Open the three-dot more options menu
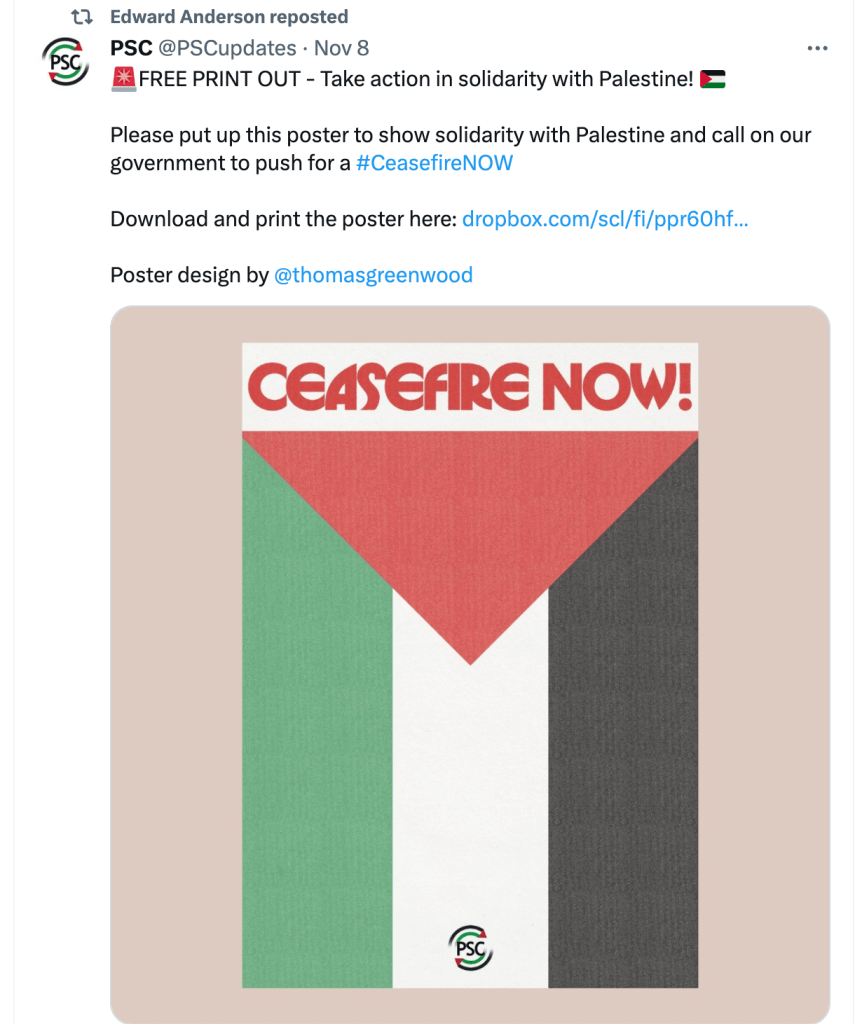855x1024 pixels. coord(817,48)
